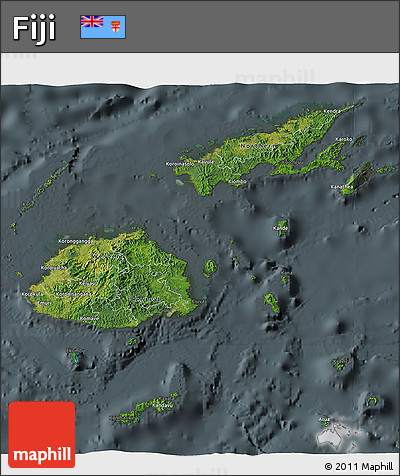Select the "Northern" division label

(257, 146)
